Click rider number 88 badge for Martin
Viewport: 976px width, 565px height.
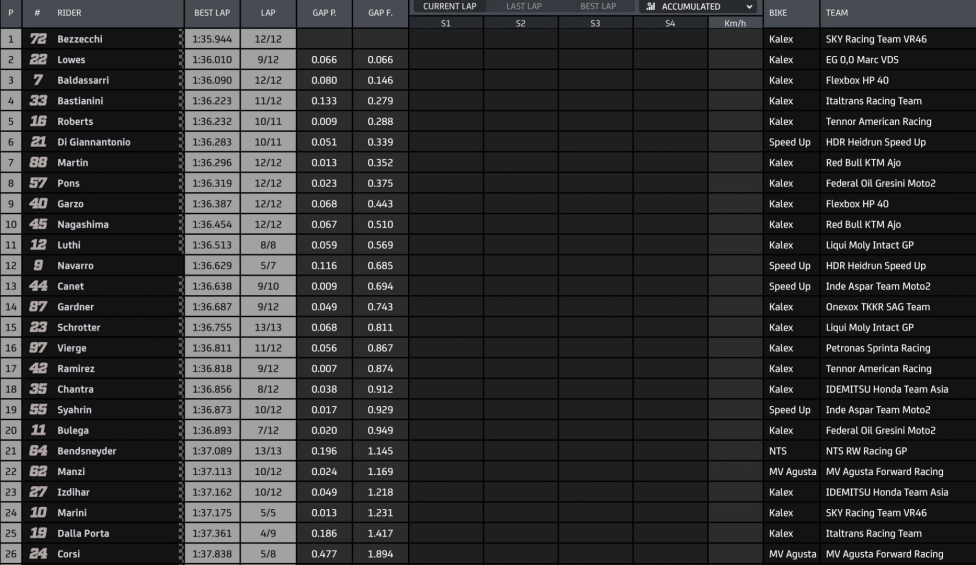tap(38, 162)
